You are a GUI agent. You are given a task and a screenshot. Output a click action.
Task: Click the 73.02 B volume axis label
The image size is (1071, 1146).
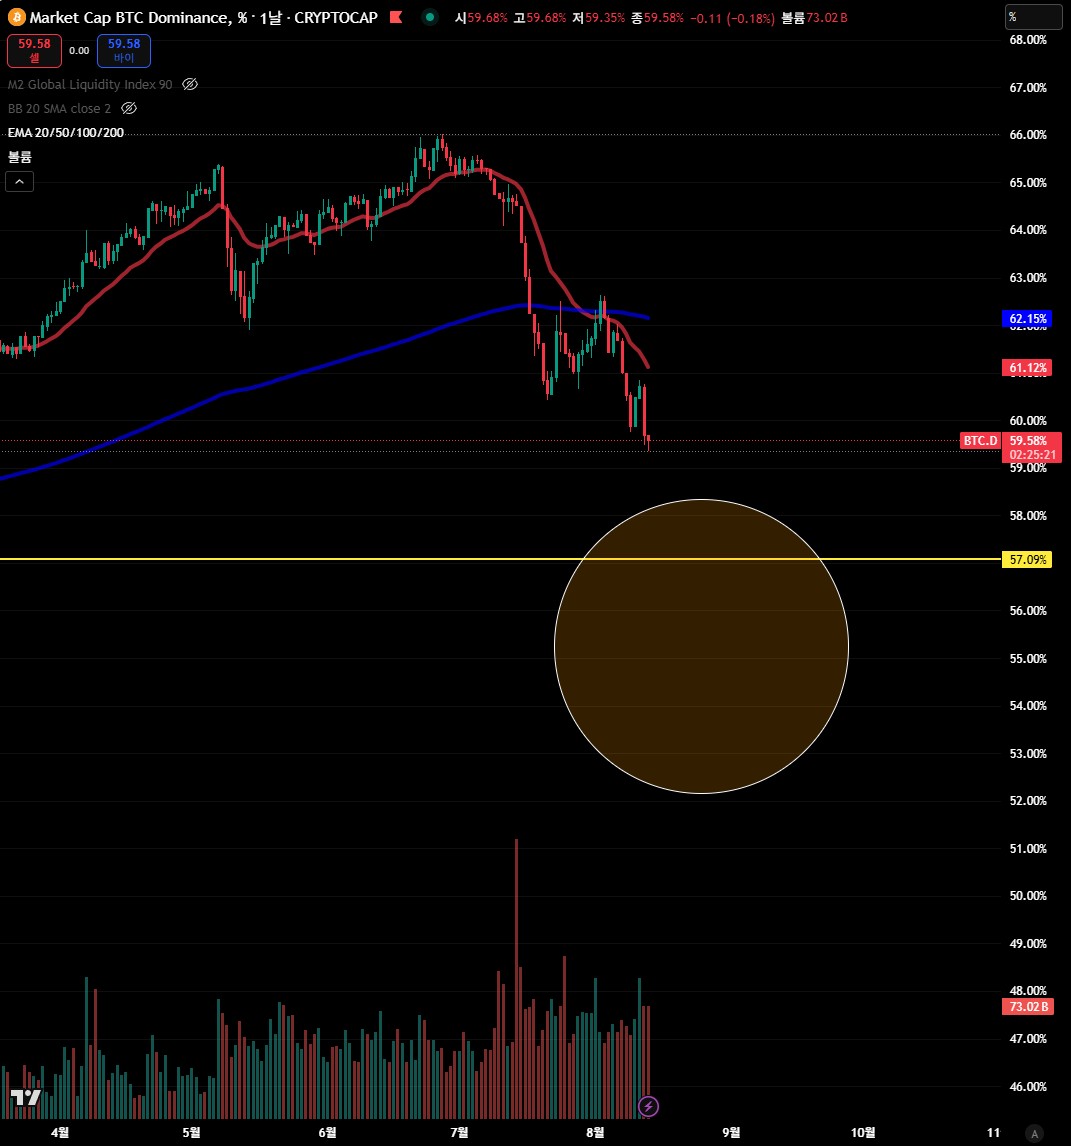coord(1026,1006)
